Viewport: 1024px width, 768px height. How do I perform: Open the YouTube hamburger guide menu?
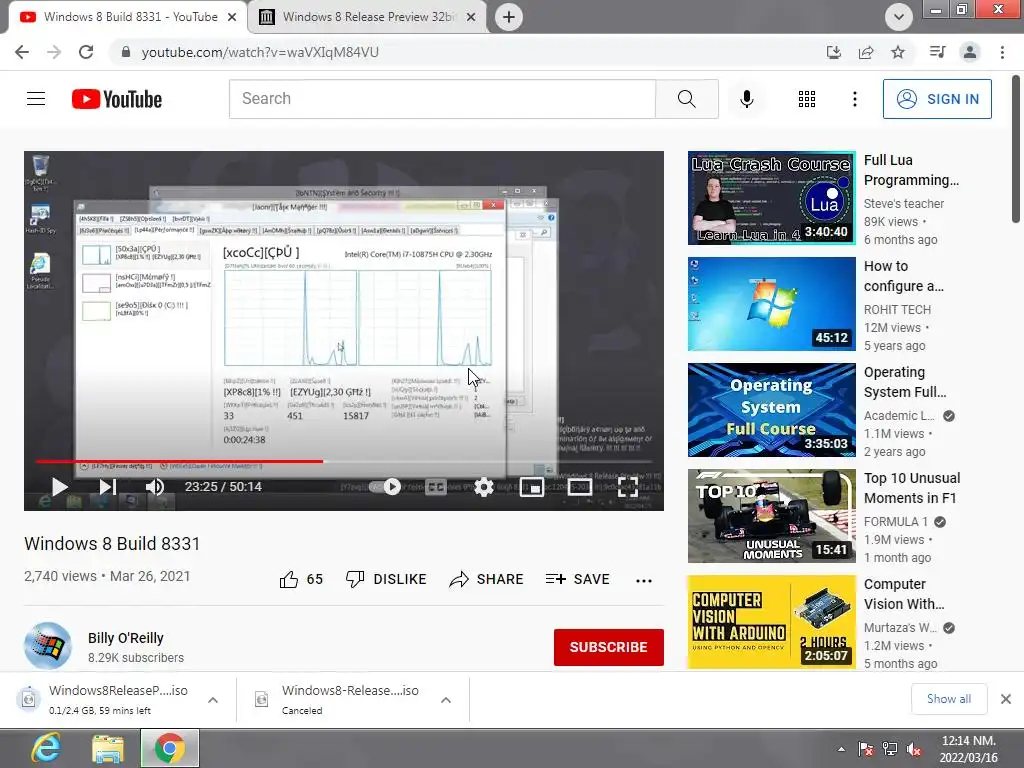36,99
